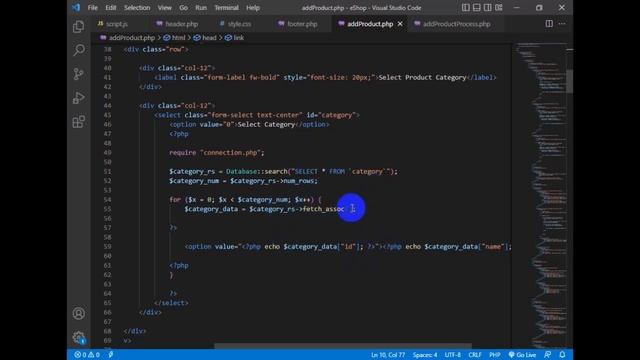Open the File menu

[x=93, y=8]
